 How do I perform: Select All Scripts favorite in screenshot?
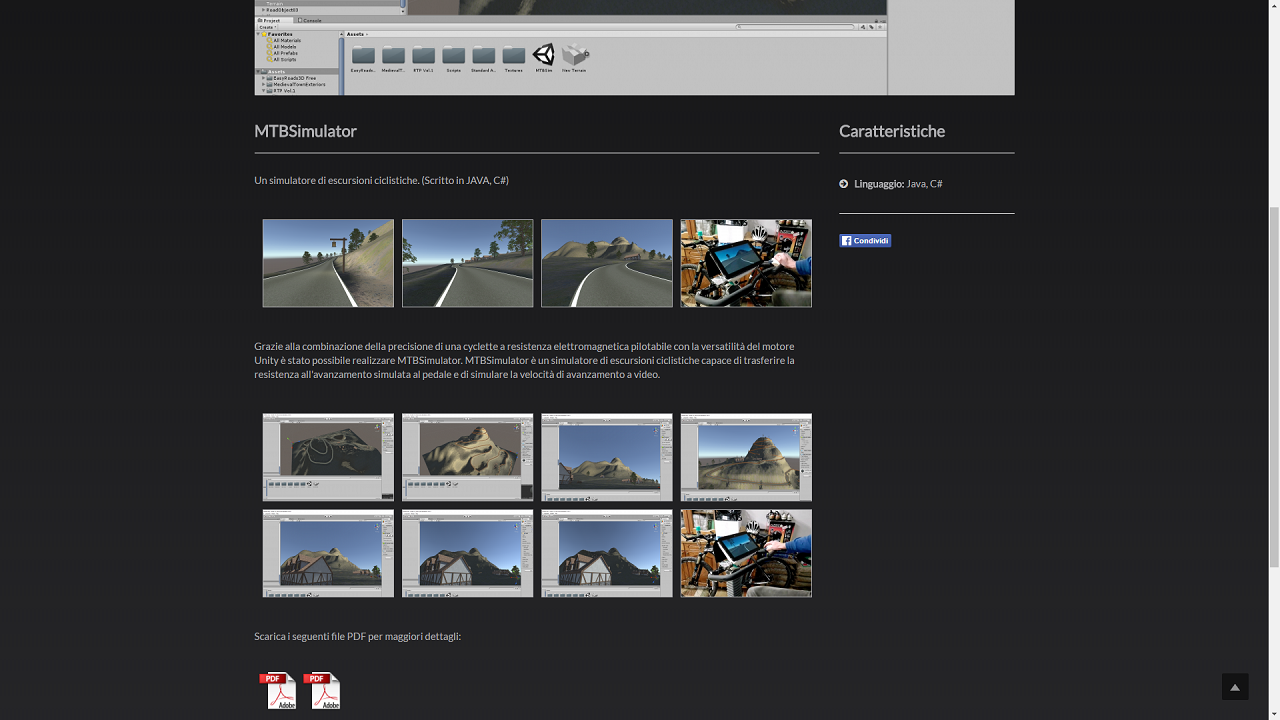283,59
